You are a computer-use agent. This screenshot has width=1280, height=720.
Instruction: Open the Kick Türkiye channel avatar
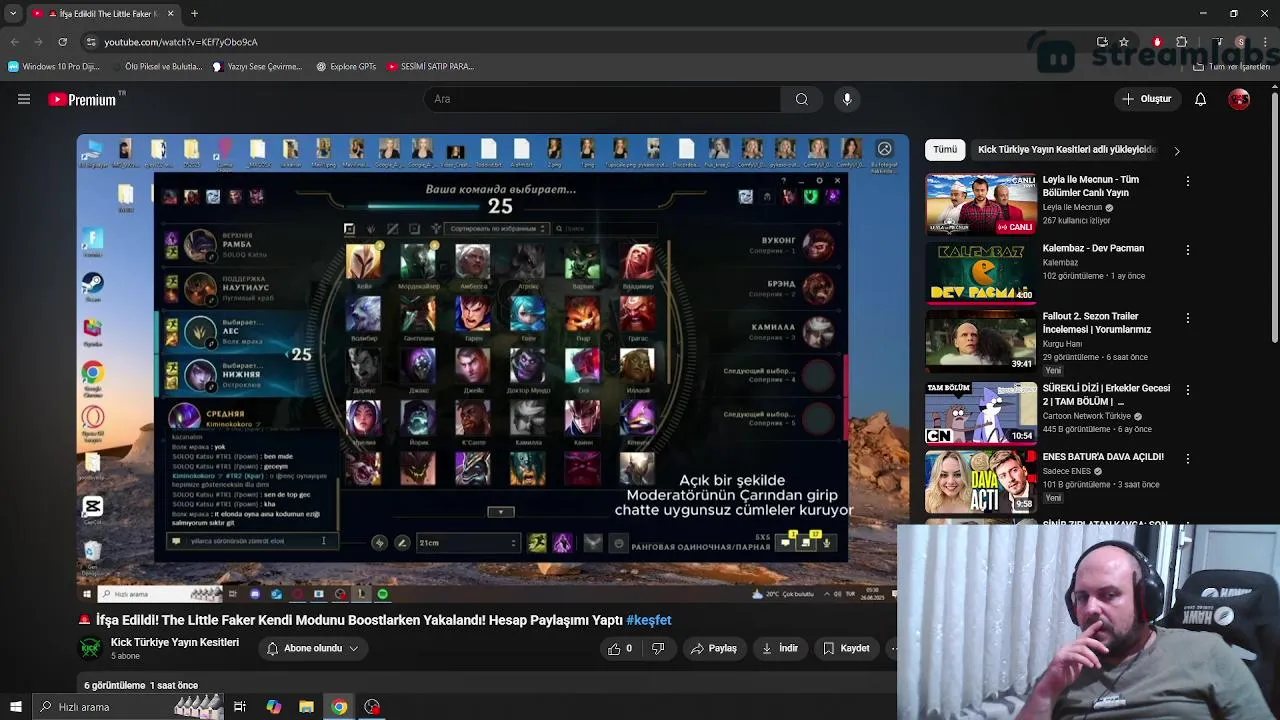click(x=91, y=649)
